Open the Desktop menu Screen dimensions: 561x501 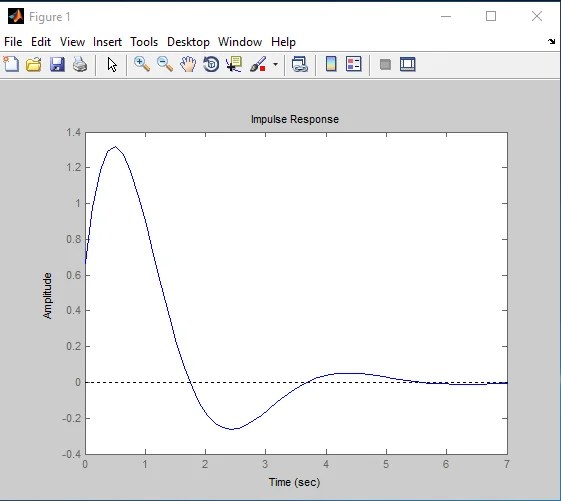tap(188, 42)
